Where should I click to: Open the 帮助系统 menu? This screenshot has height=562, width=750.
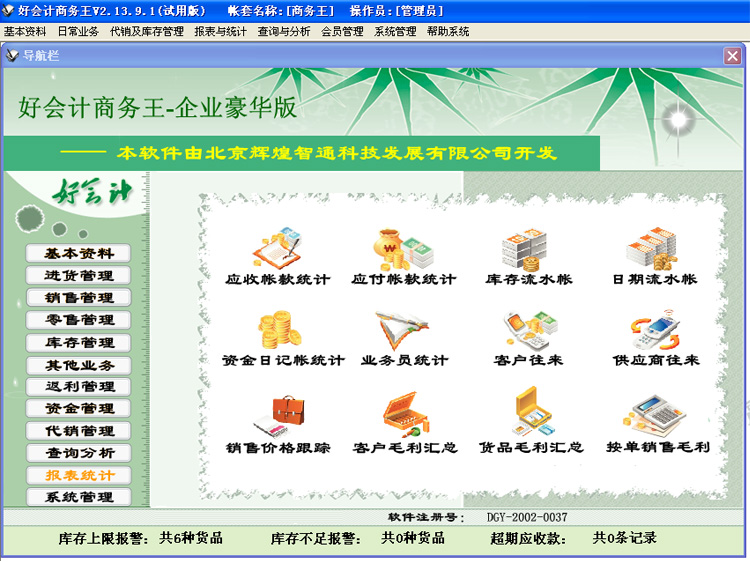(x=448, y=32)
